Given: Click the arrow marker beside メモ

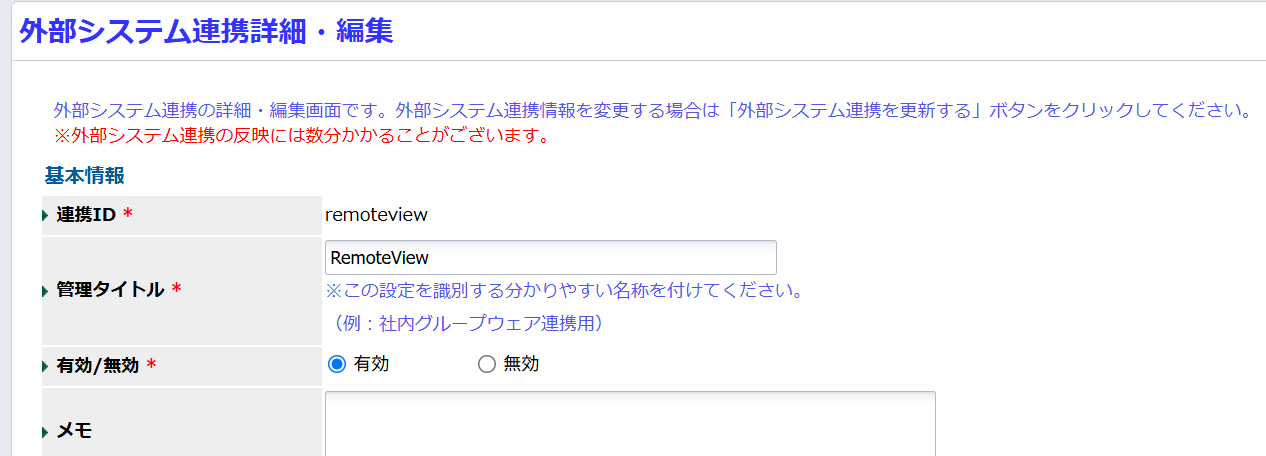Looking at the screenshot, I should click(x=45, y=432).
